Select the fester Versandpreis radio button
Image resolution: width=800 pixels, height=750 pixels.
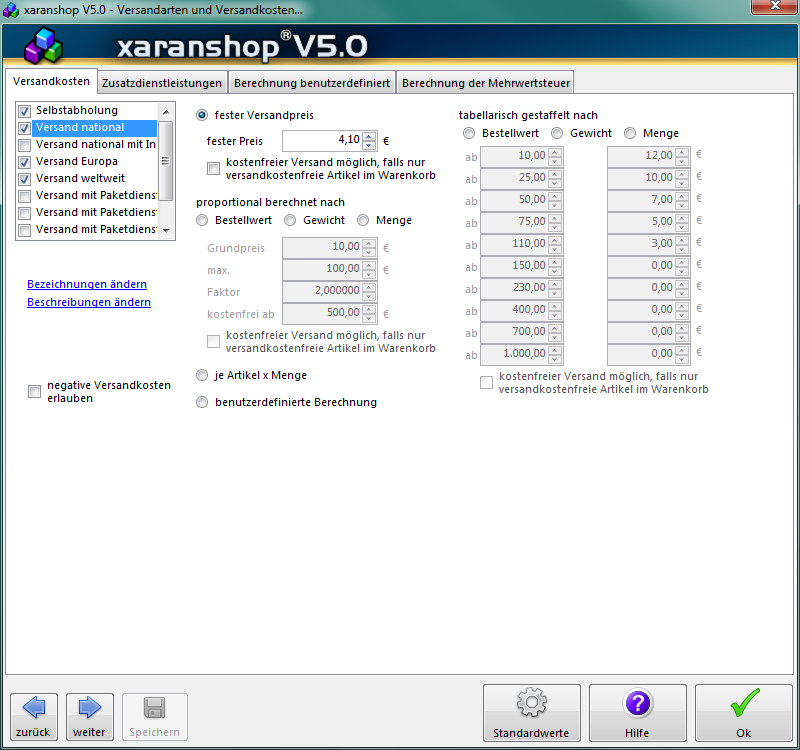click(202, 115)
